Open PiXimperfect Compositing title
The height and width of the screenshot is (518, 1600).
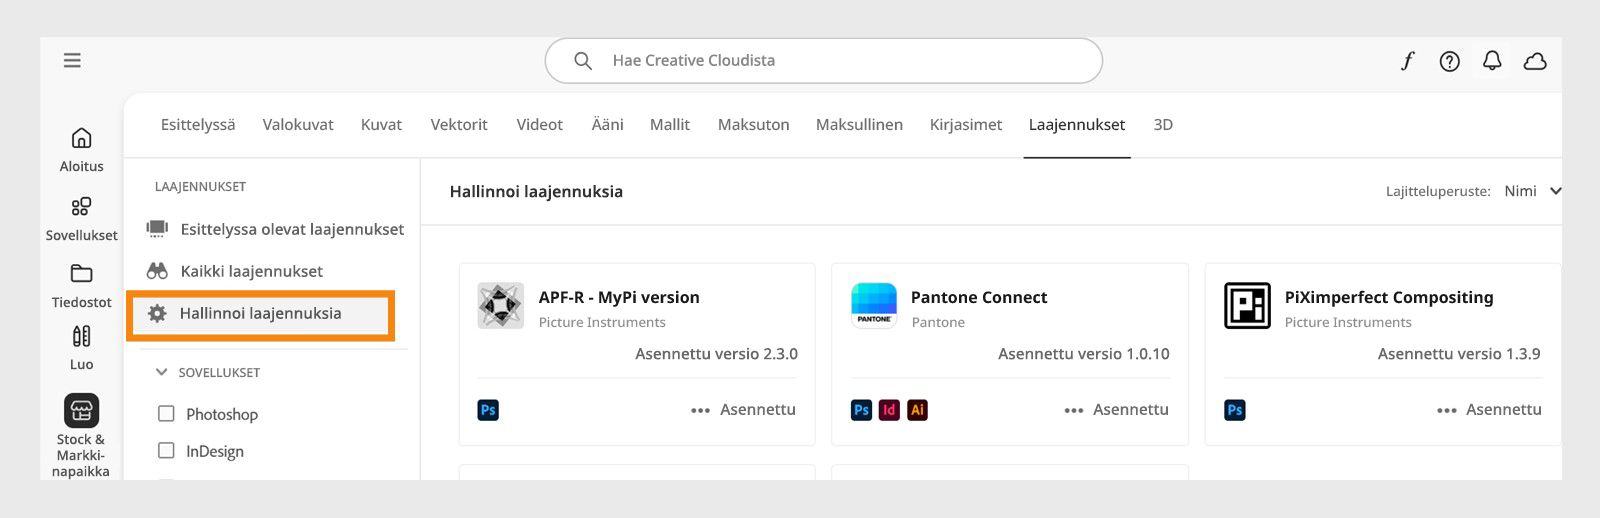(1389, 297)
